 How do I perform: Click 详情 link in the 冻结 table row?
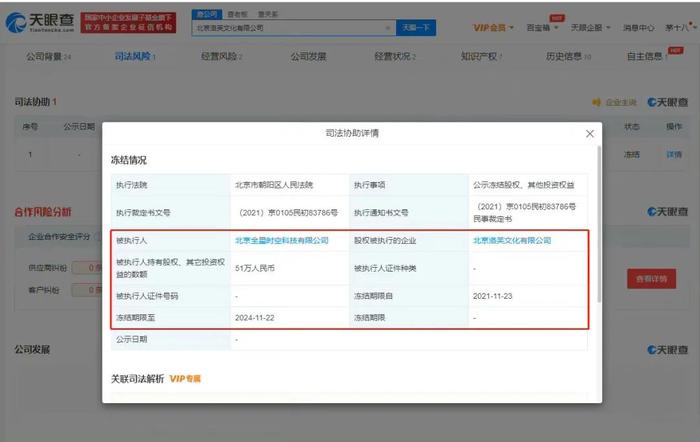point(674,154)
